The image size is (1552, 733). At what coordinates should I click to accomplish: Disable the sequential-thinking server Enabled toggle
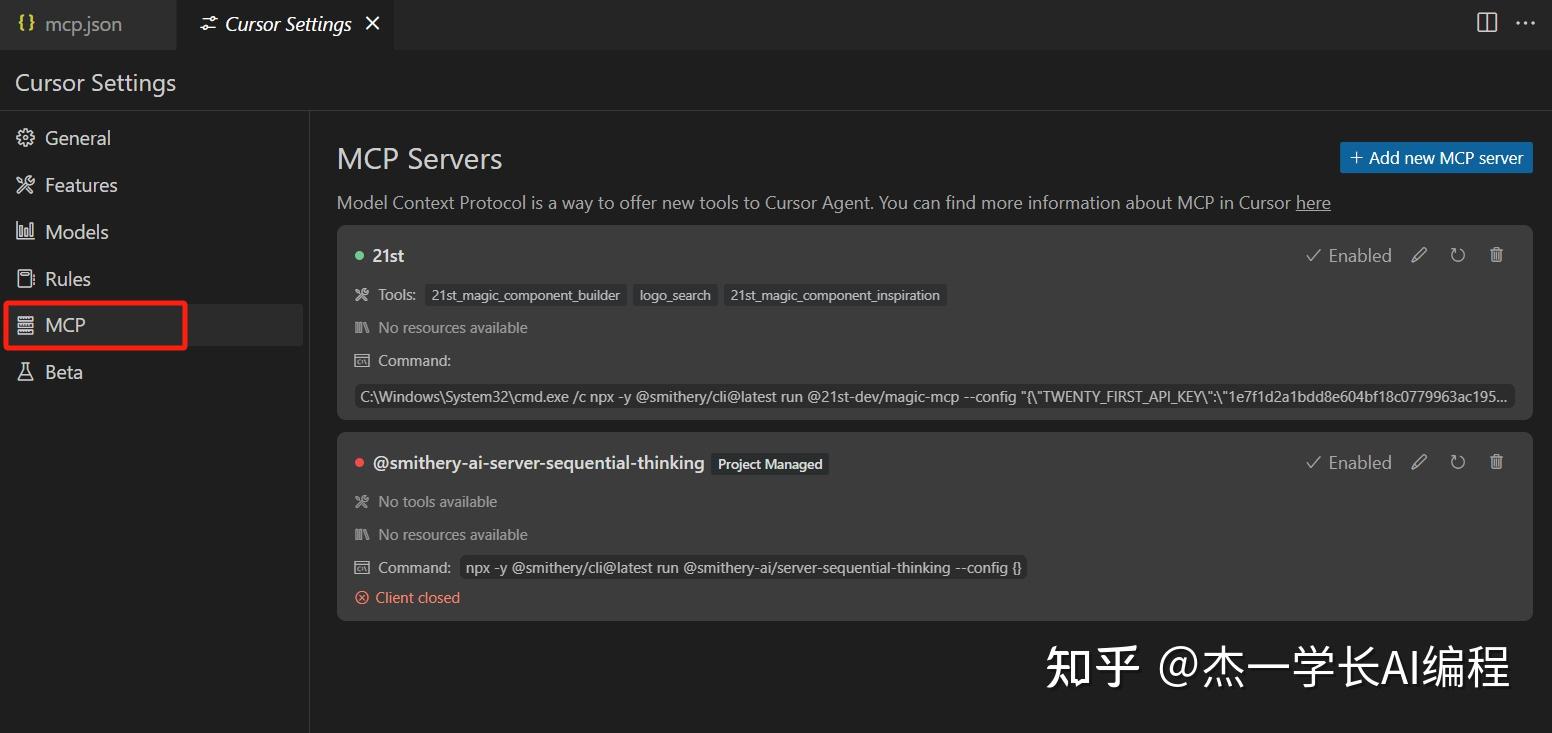pyautogui.click(x=1349, y=462)
